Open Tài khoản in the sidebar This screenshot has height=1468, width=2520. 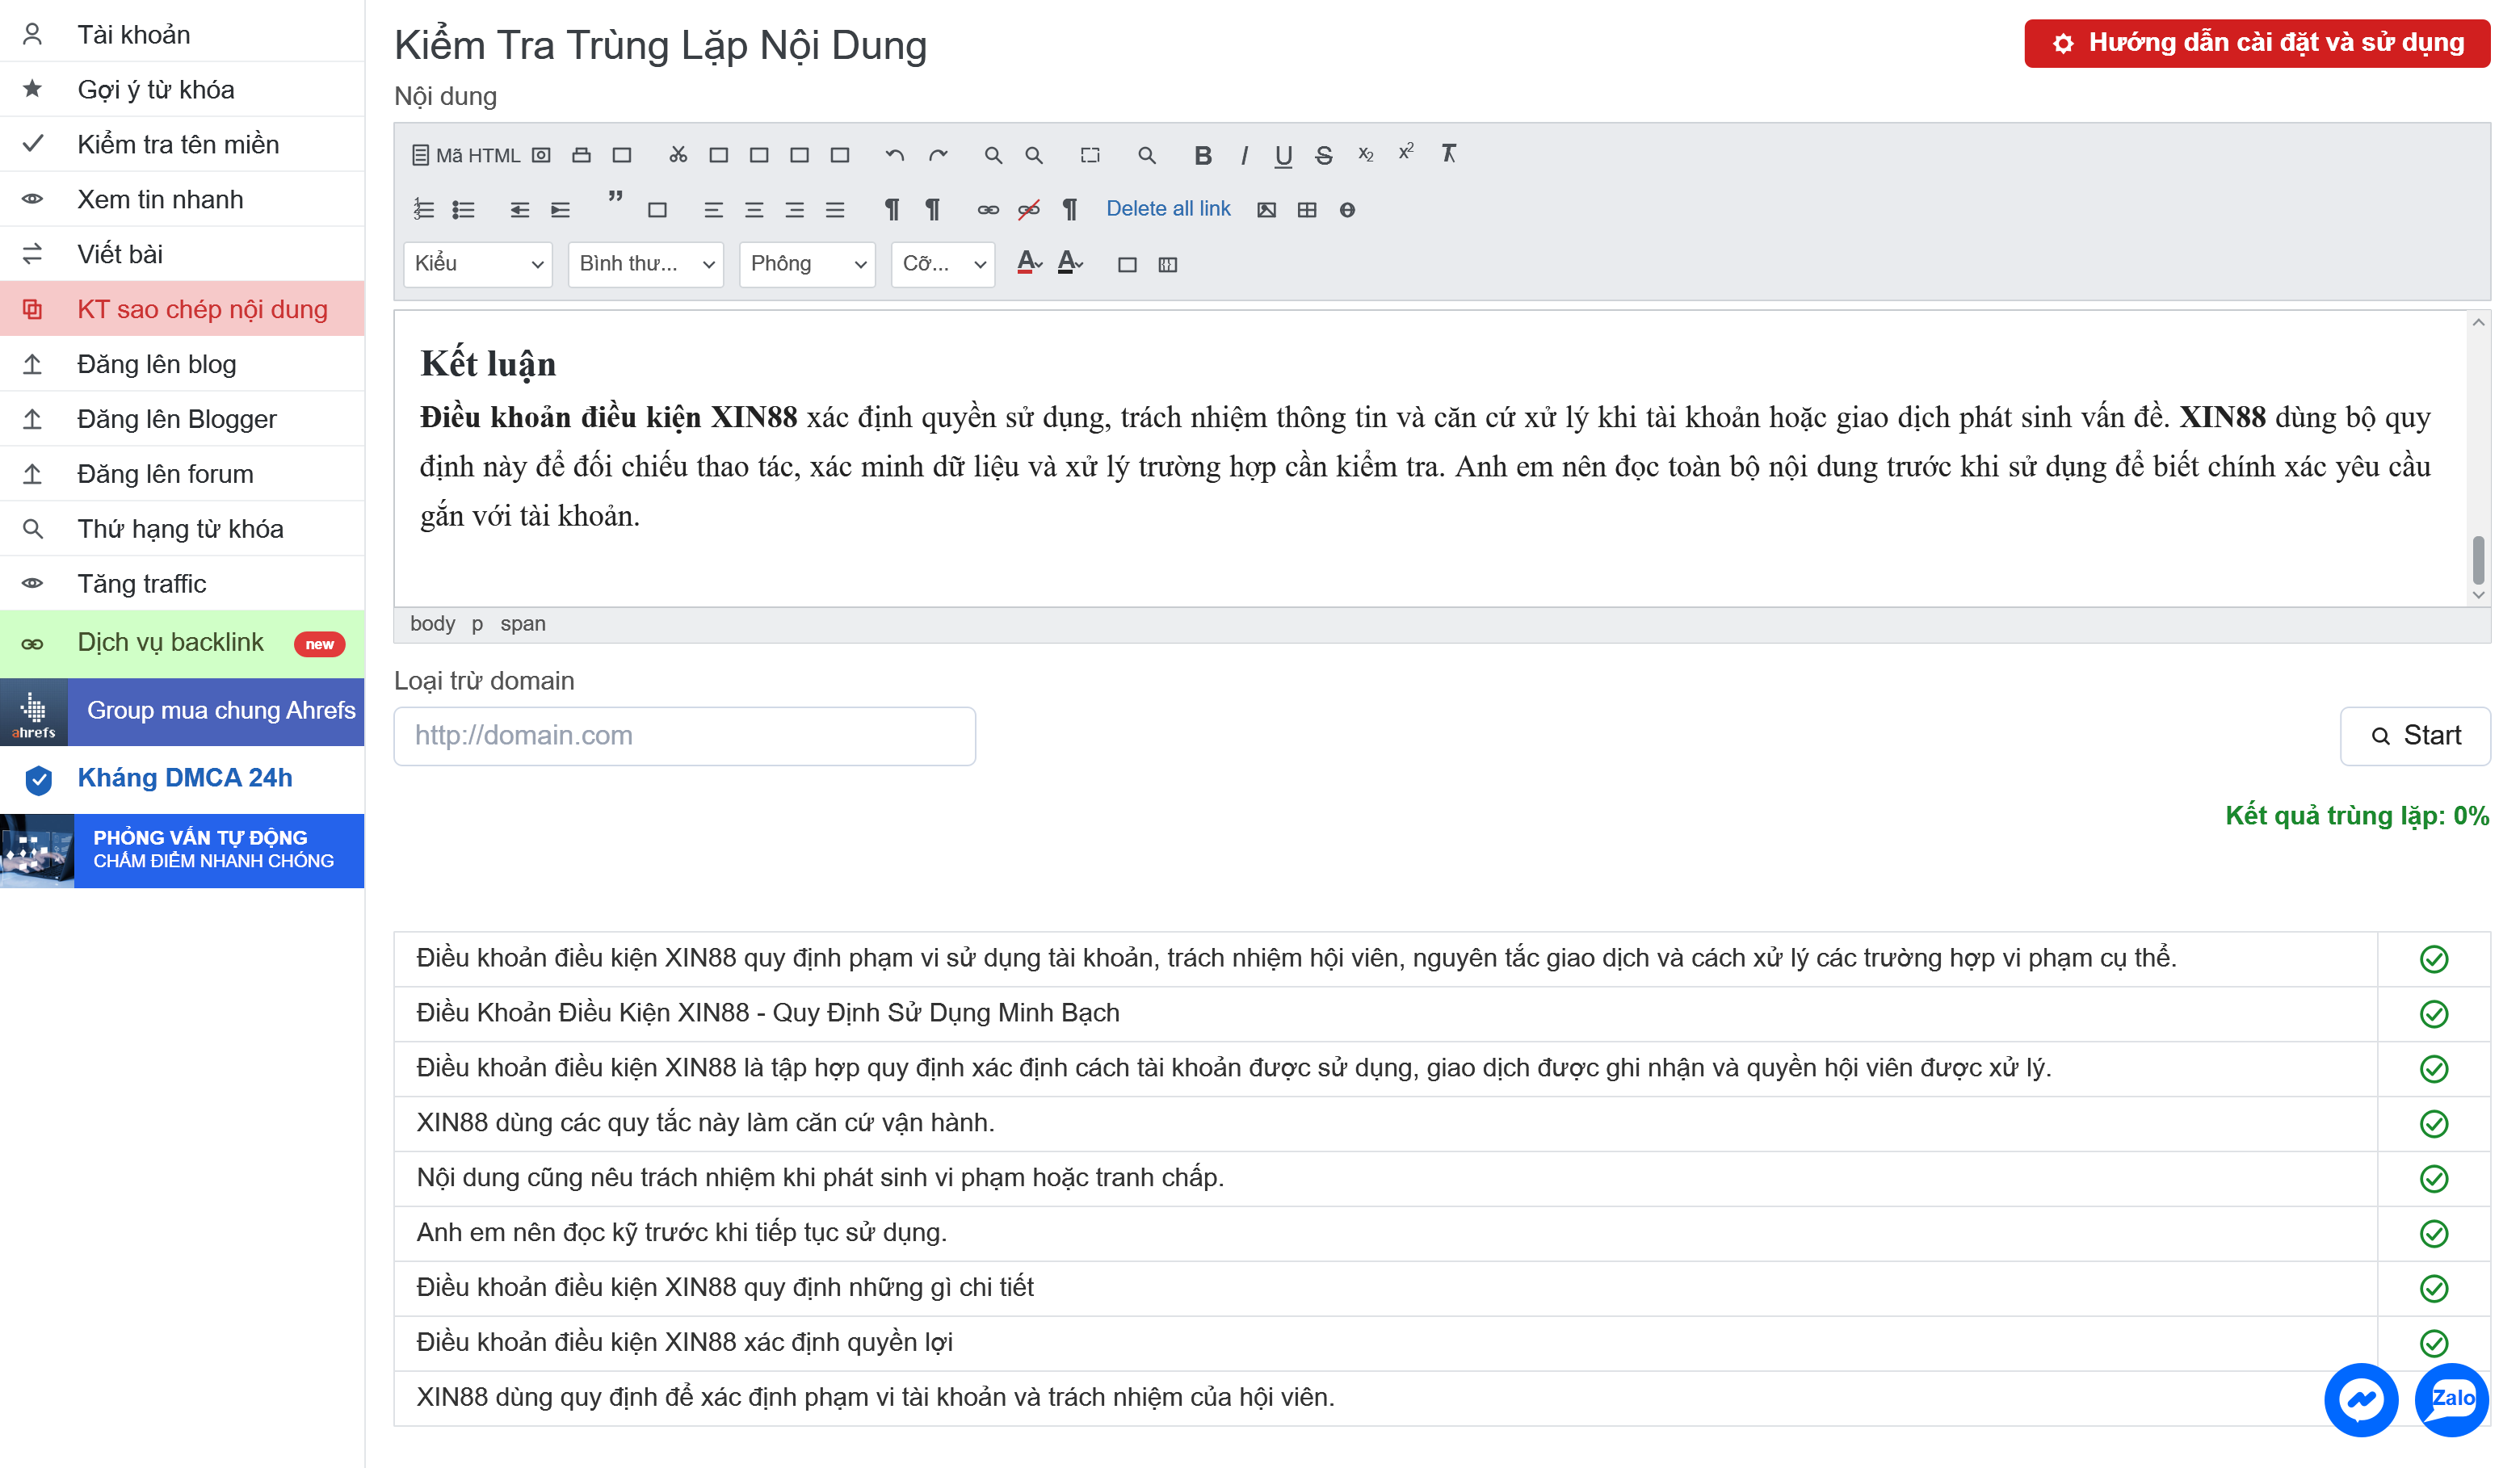(x=182, y=35)
